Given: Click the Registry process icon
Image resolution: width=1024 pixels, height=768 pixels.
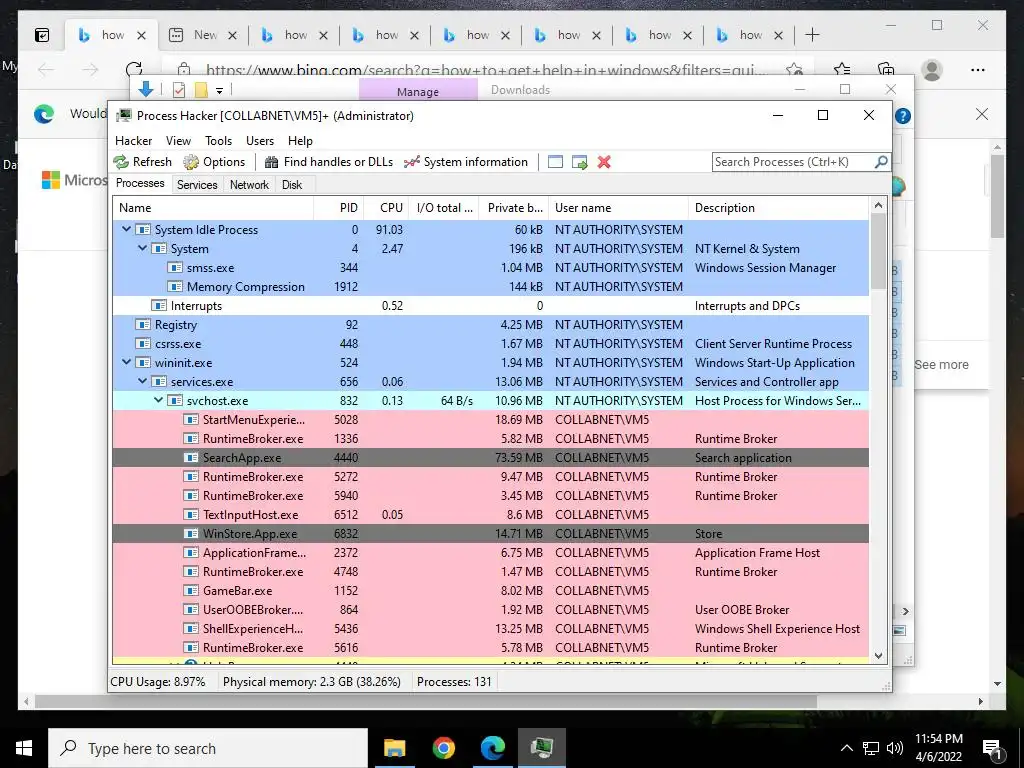Looking at the screenshot, I should click(x=142, y=325).
